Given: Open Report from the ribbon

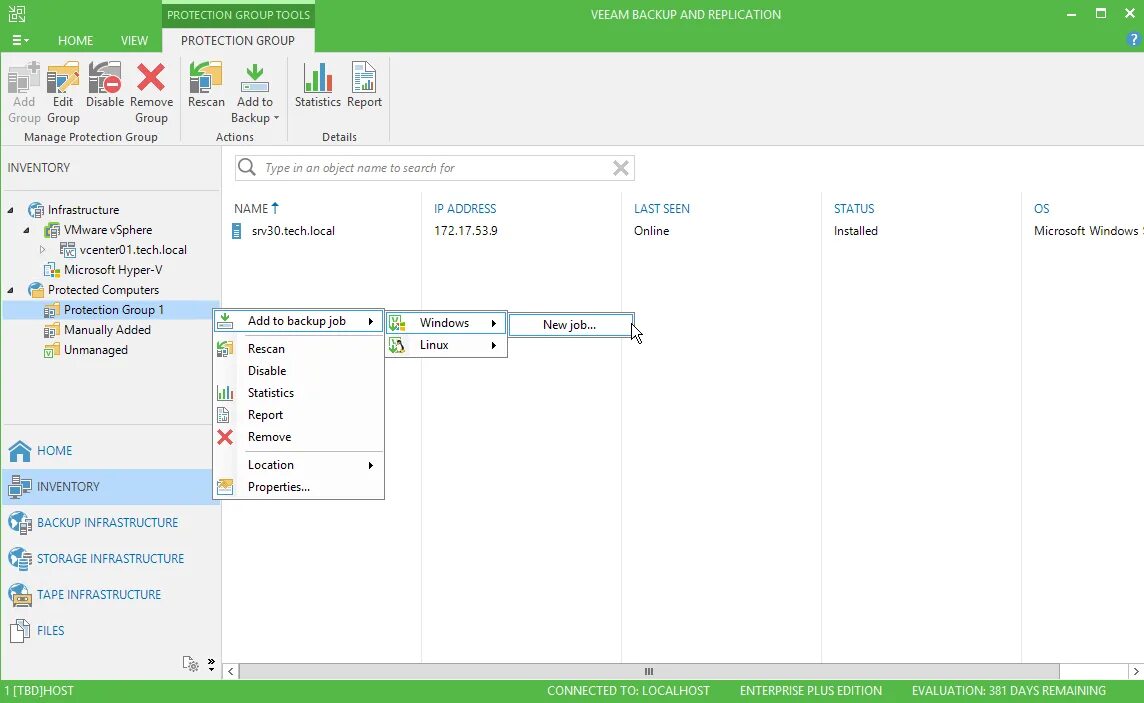Looking at the screenshot, I should pos(364,85).
